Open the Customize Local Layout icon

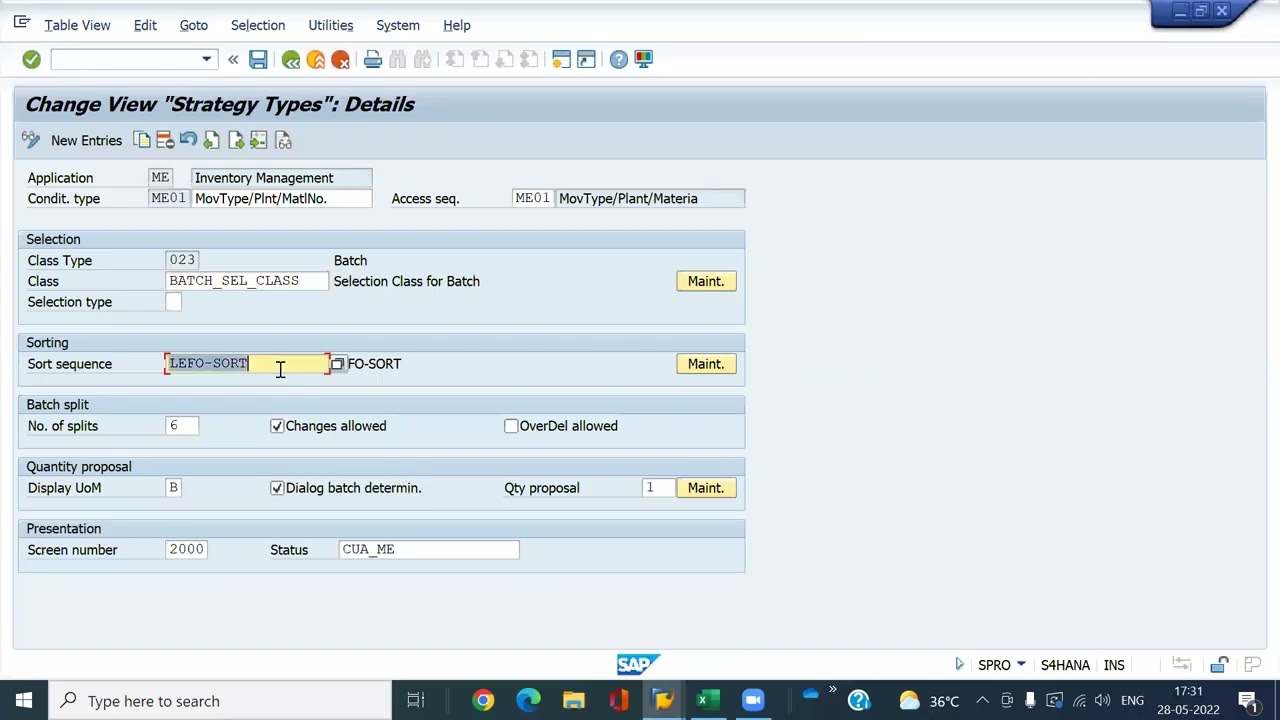[x=644, y=60]
